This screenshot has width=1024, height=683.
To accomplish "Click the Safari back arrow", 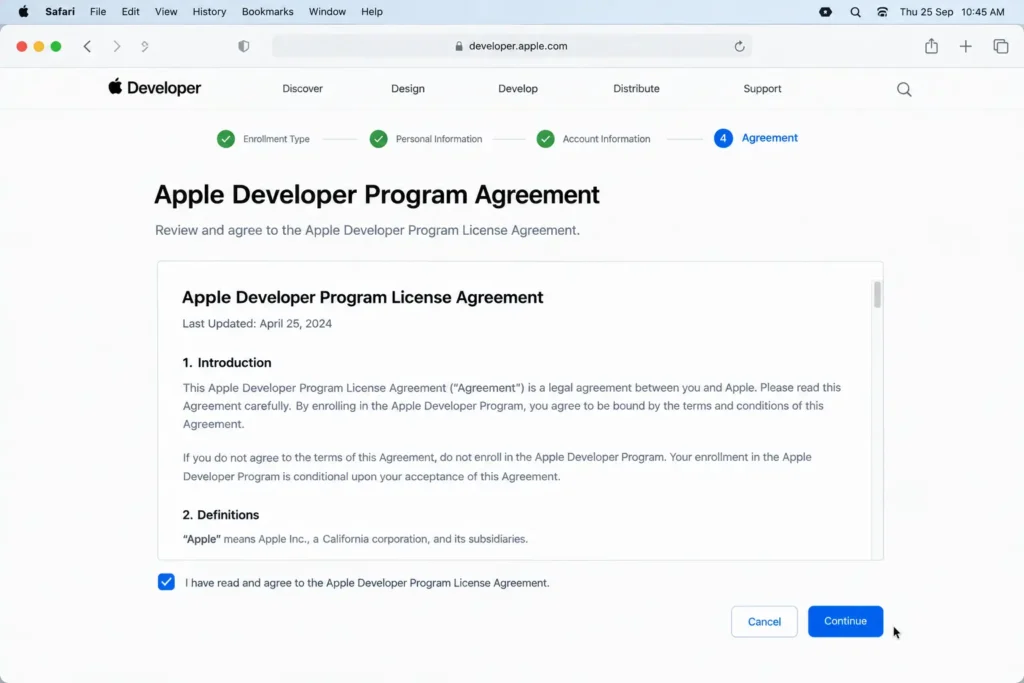I will (88, 46).
